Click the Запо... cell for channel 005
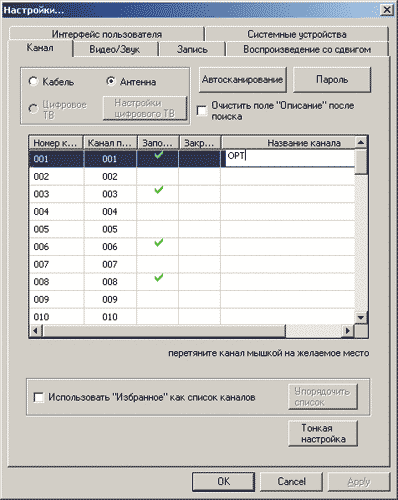The height and width of the screenshot is (500, 398). [158, 229]
